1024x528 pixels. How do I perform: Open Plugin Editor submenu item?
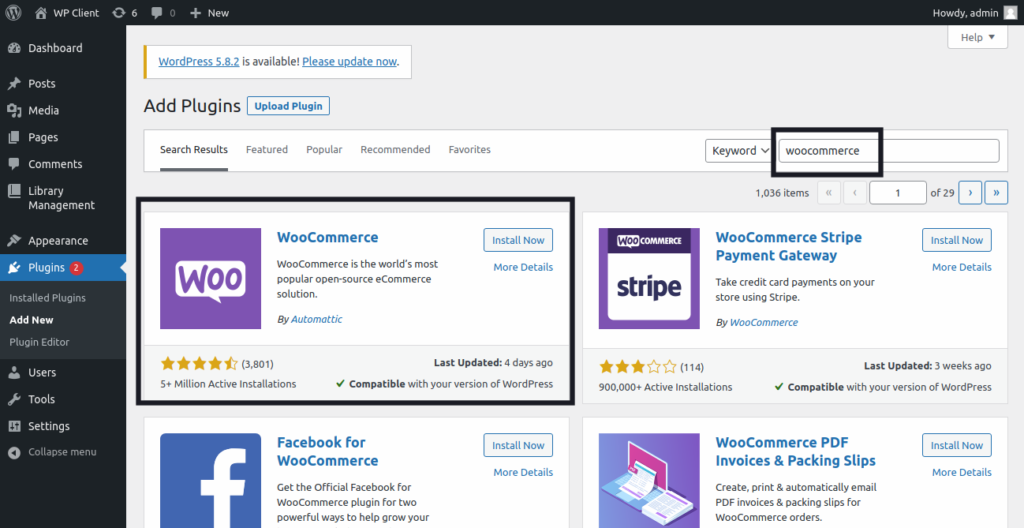39,342
